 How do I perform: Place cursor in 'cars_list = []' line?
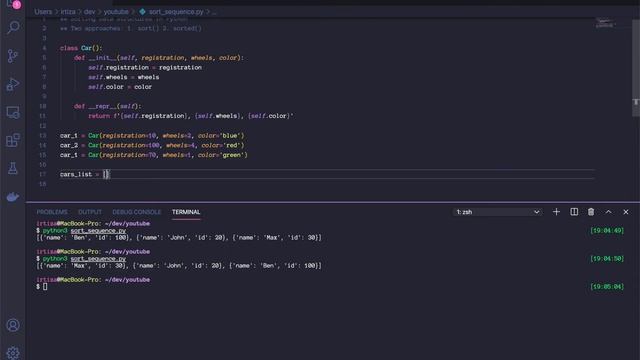click(x=84, y=174)
